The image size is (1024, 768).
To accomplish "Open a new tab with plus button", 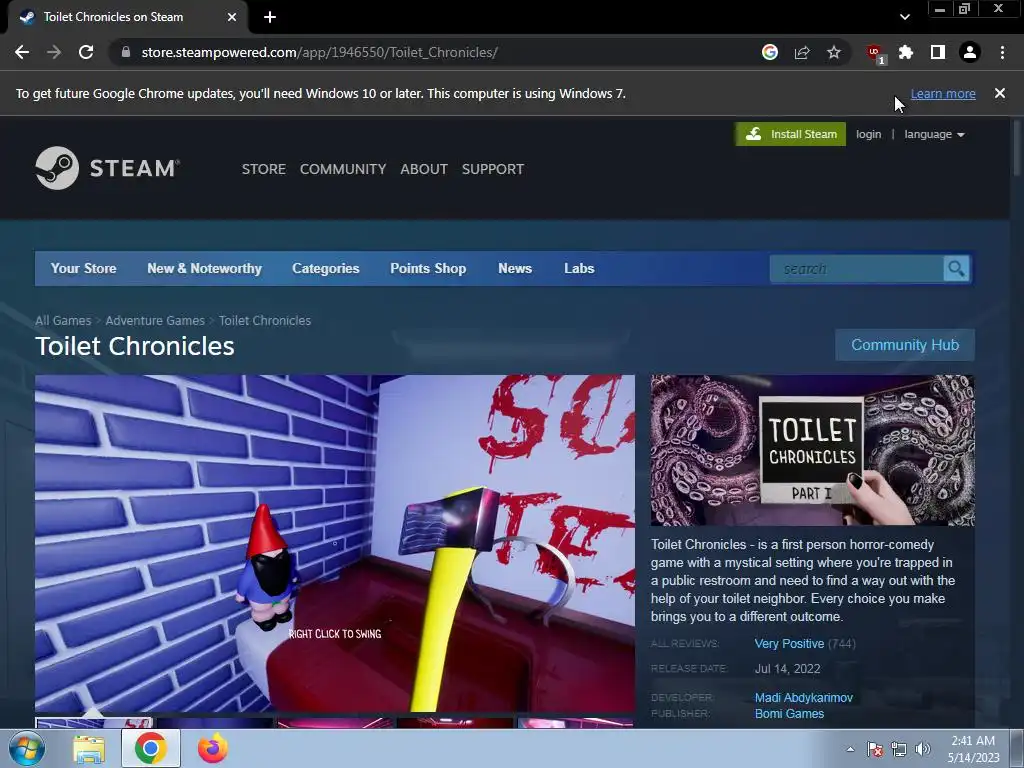I will click(270, 17).
